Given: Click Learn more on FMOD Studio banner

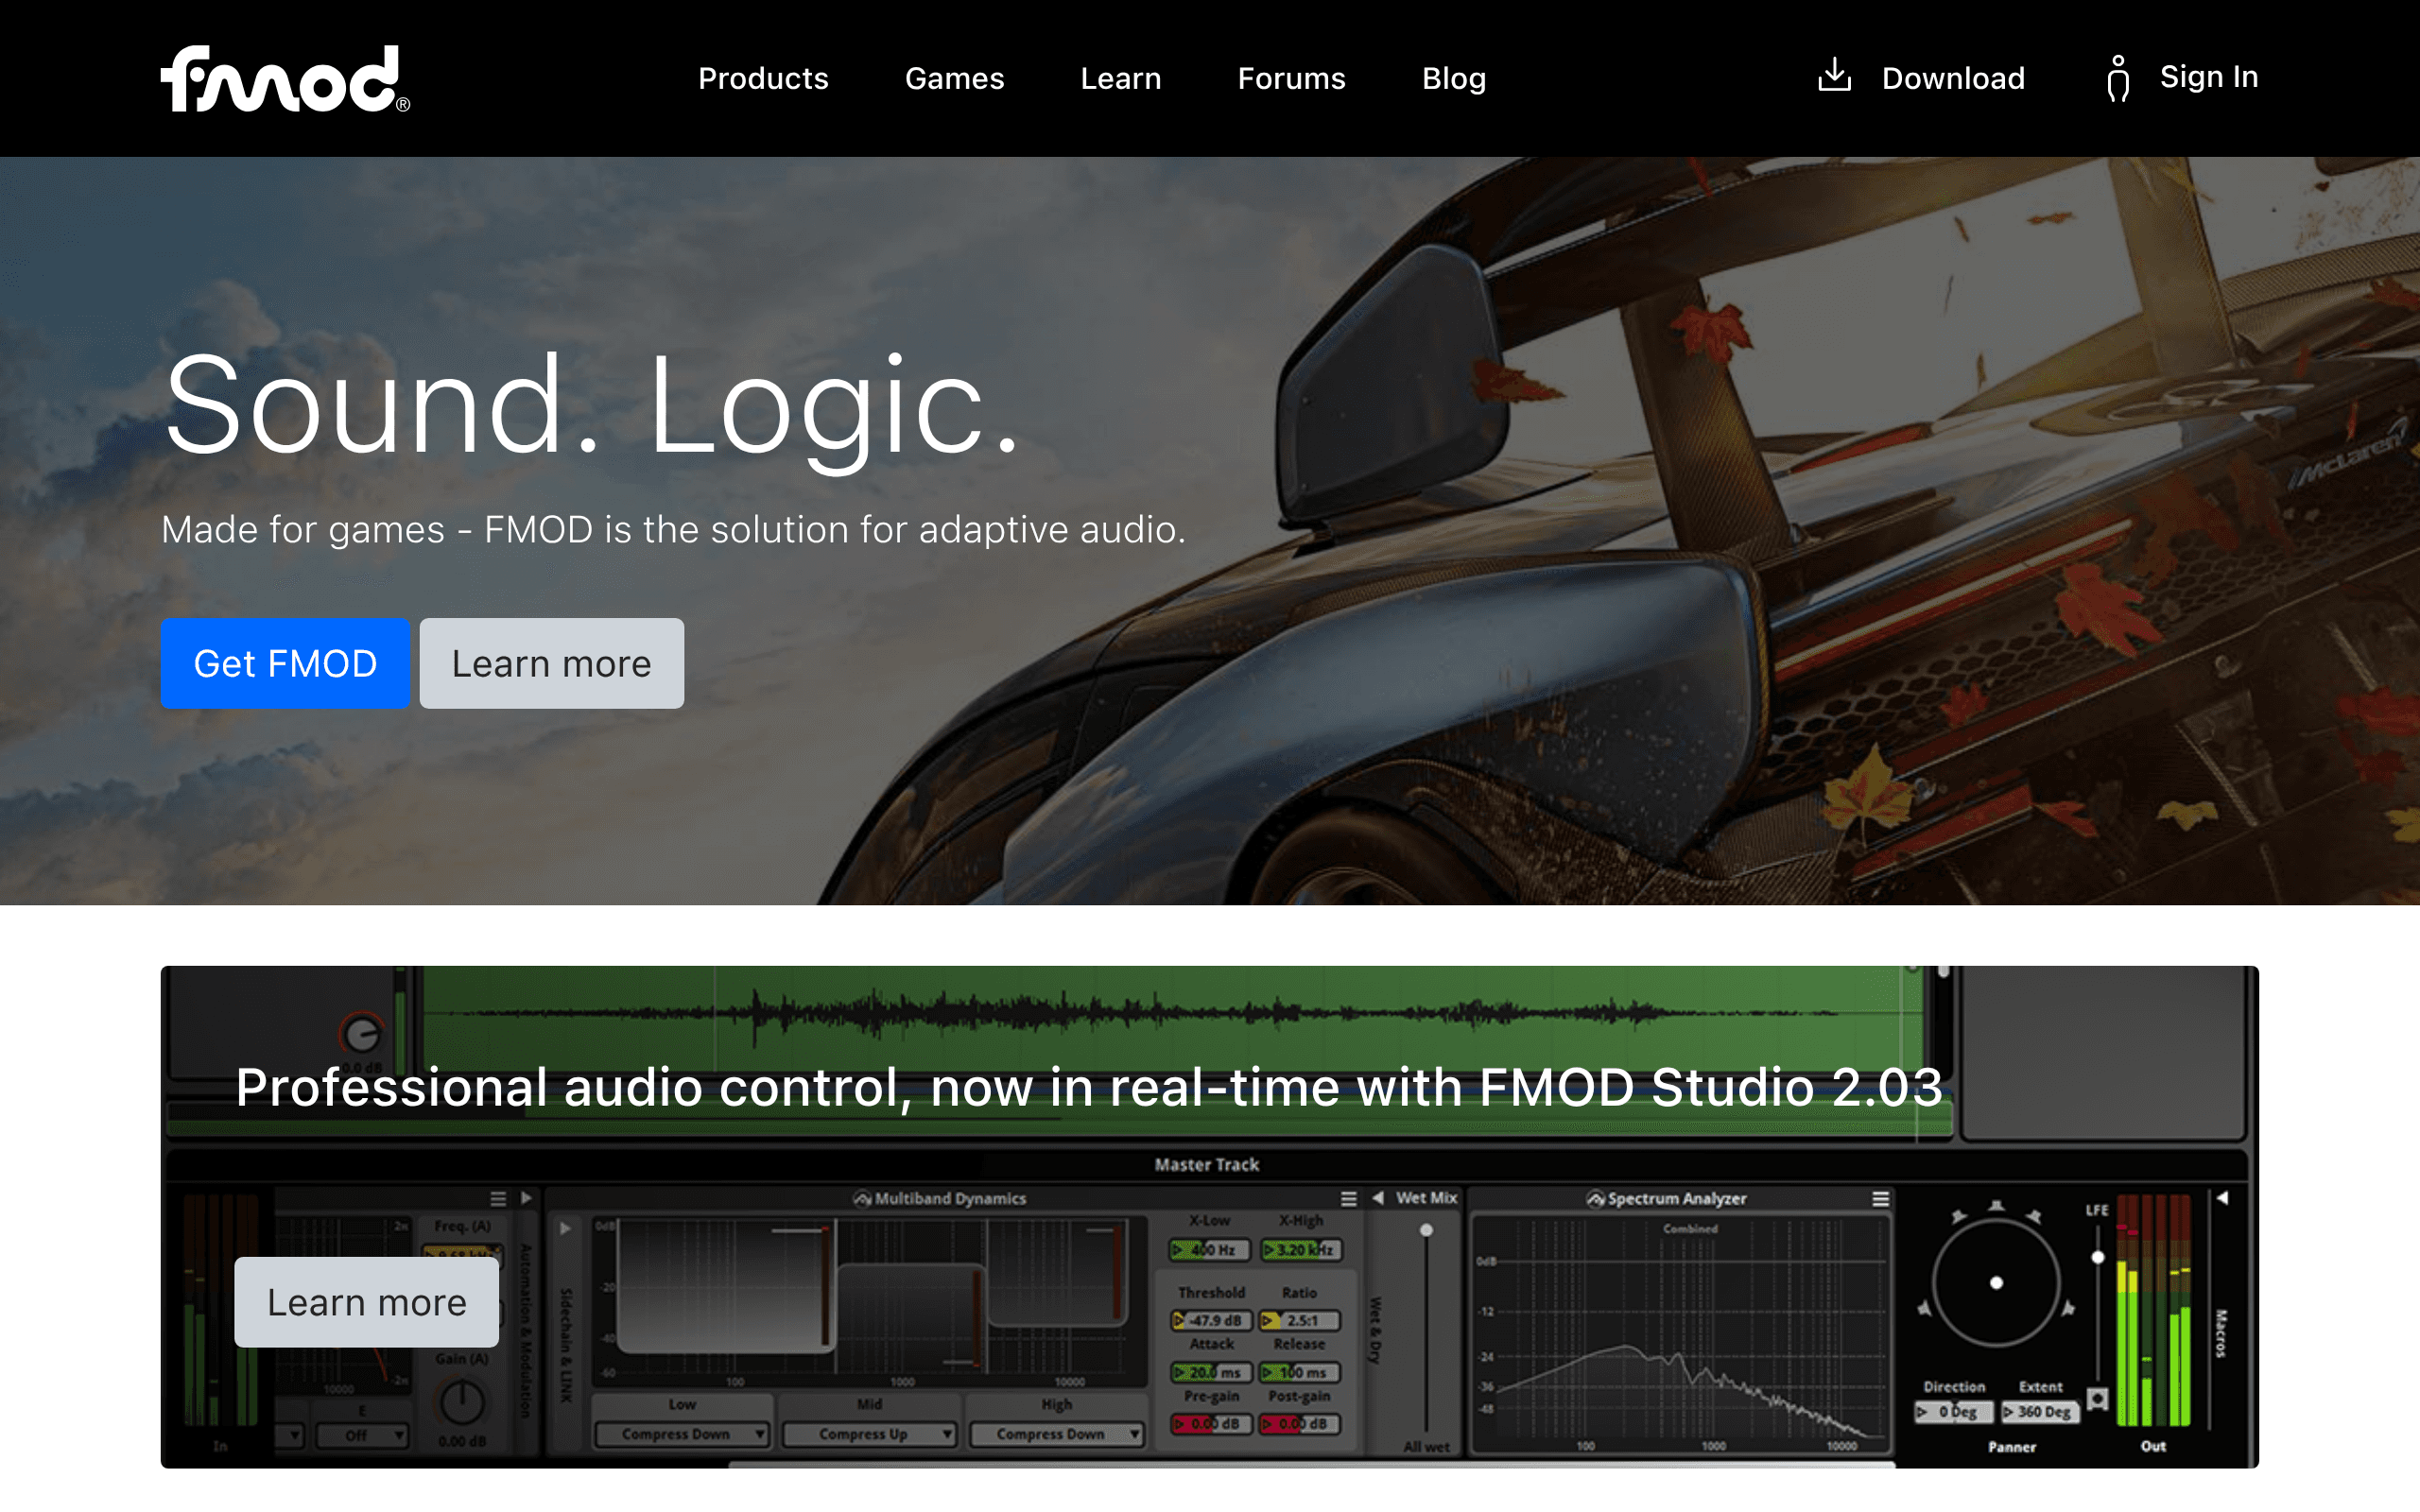Looking at the screenshot, I should [x=366, y=1302].
